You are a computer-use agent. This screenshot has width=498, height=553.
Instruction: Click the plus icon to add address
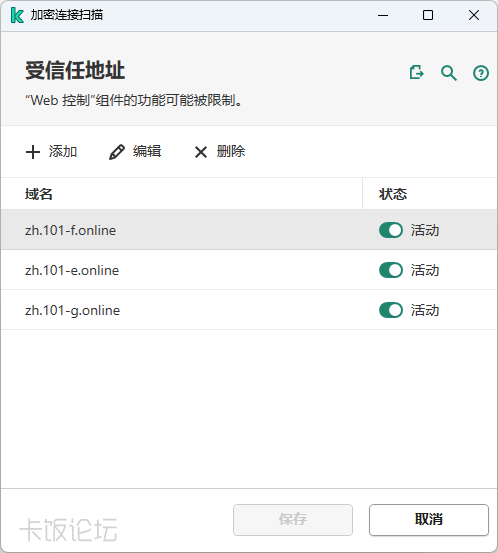(x=33, y=152)
